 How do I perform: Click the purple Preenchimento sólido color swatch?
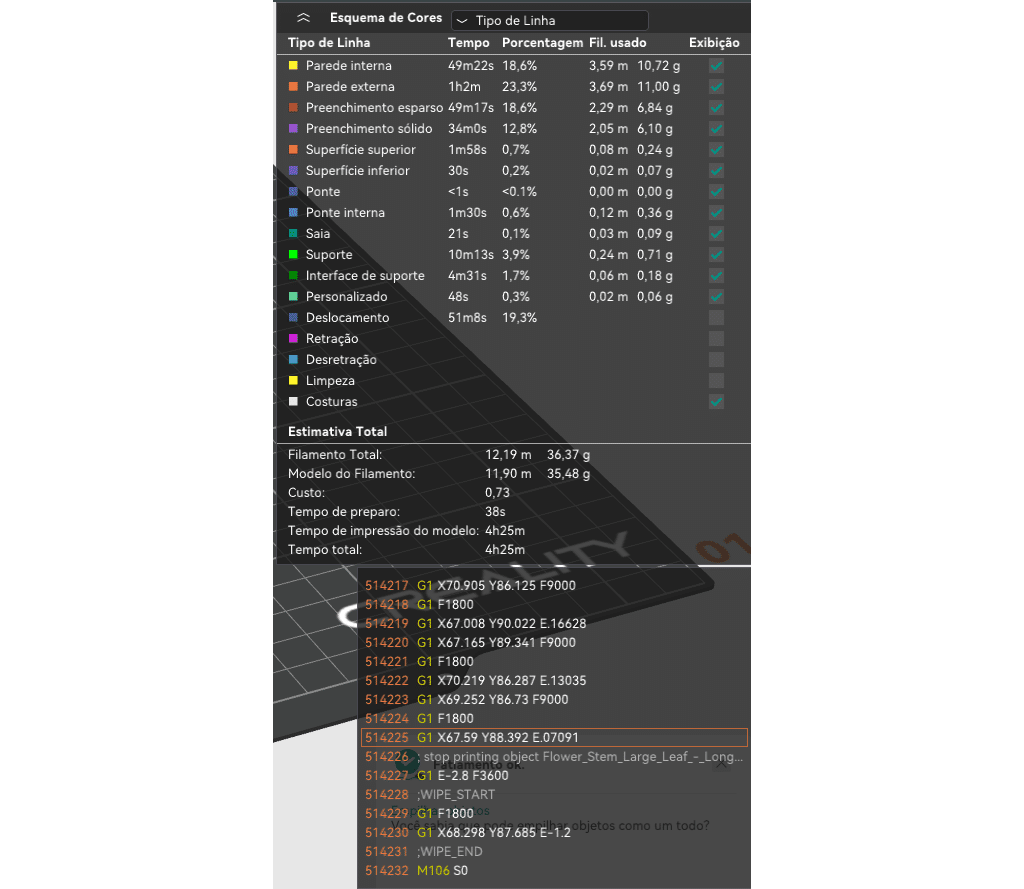click(x=293, y=129)
